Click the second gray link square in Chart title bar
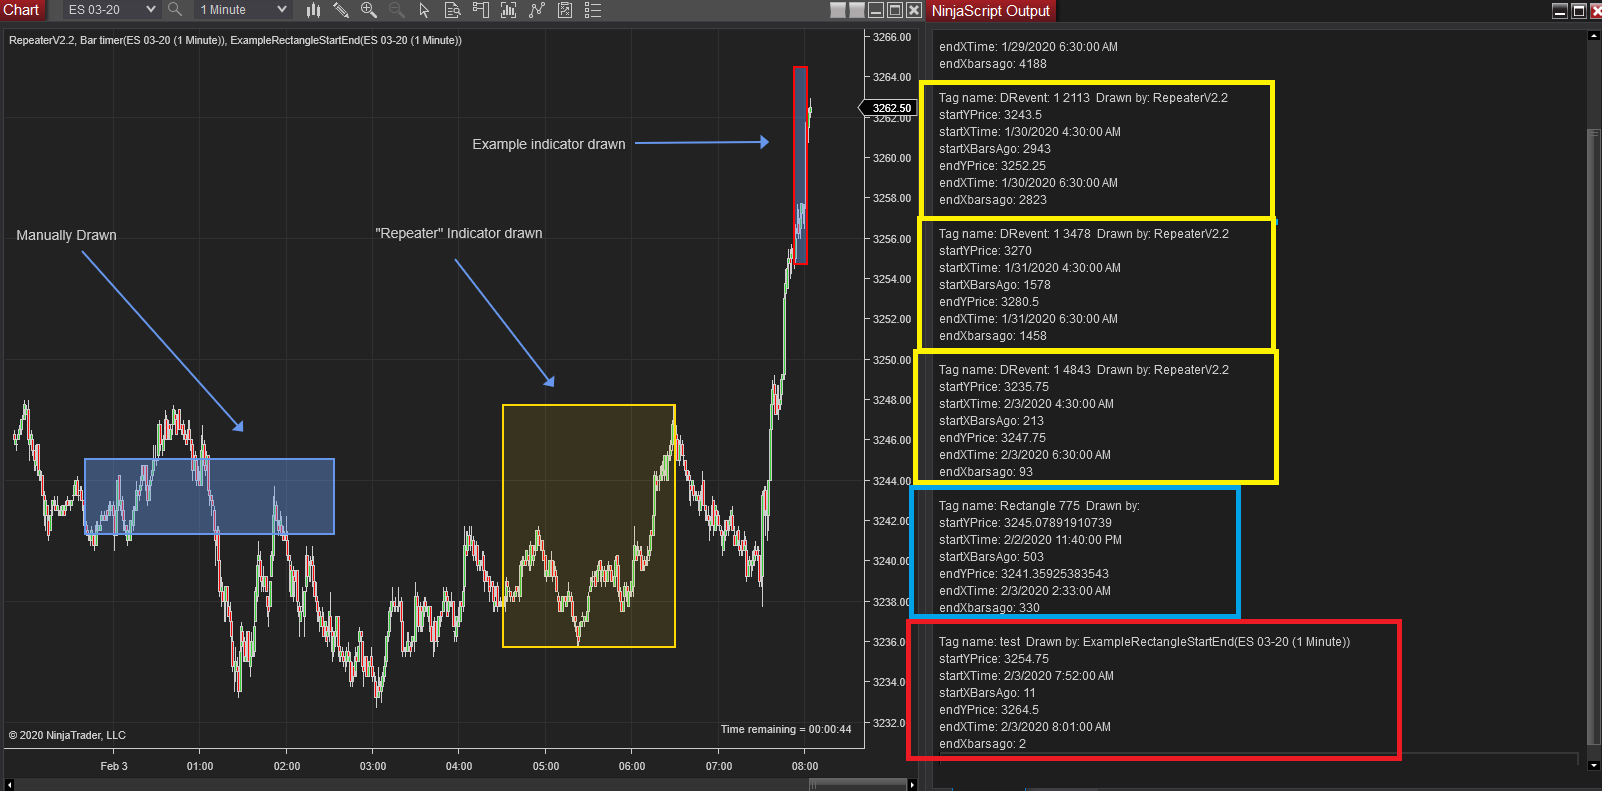Screen dimensions: 1602x791 click(857, 10)
